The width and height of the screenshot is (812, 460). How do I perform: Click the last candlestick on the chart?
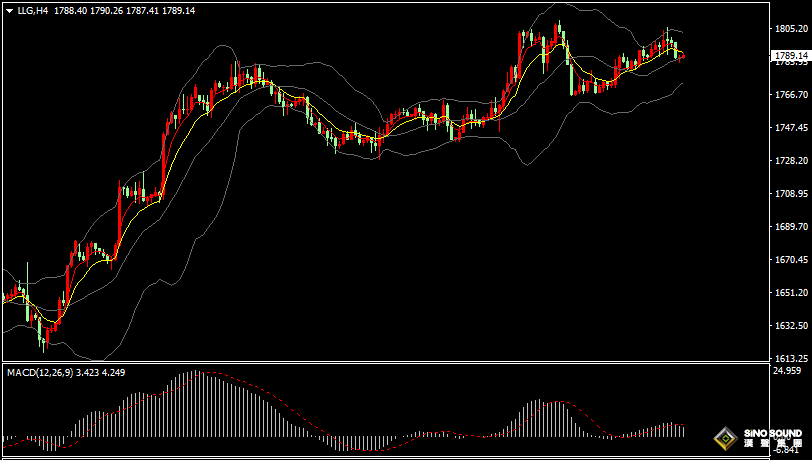[682, 55]
